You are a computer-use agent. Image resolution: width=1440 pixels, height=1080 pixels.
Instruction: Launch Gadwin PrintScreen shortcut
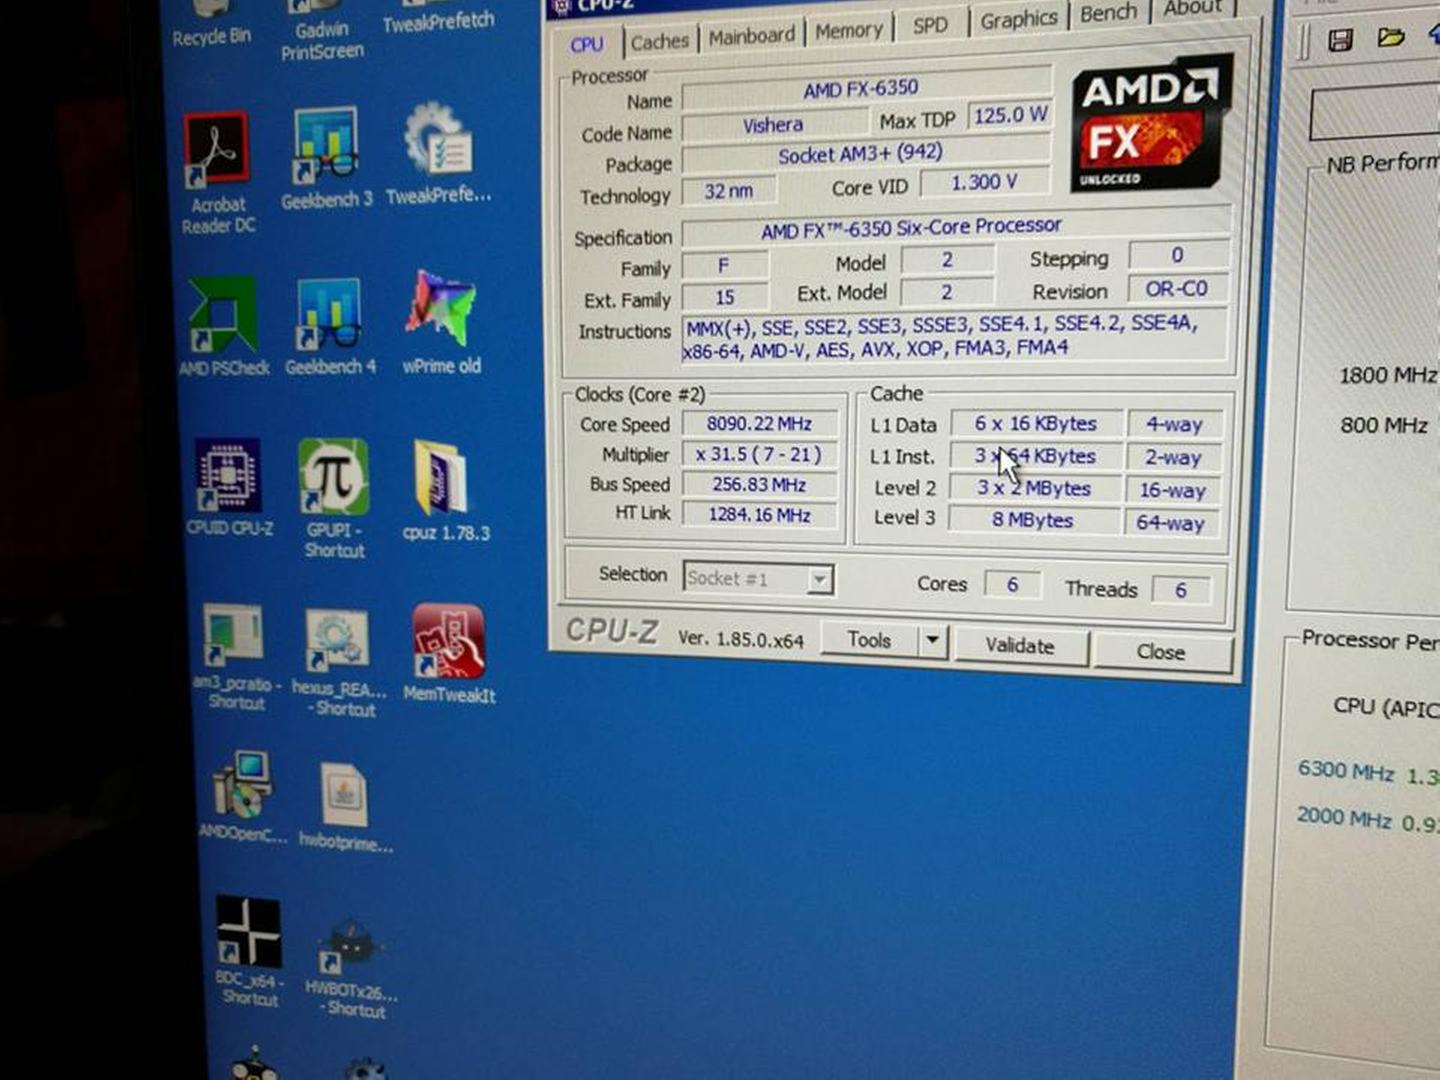[321, 30]
